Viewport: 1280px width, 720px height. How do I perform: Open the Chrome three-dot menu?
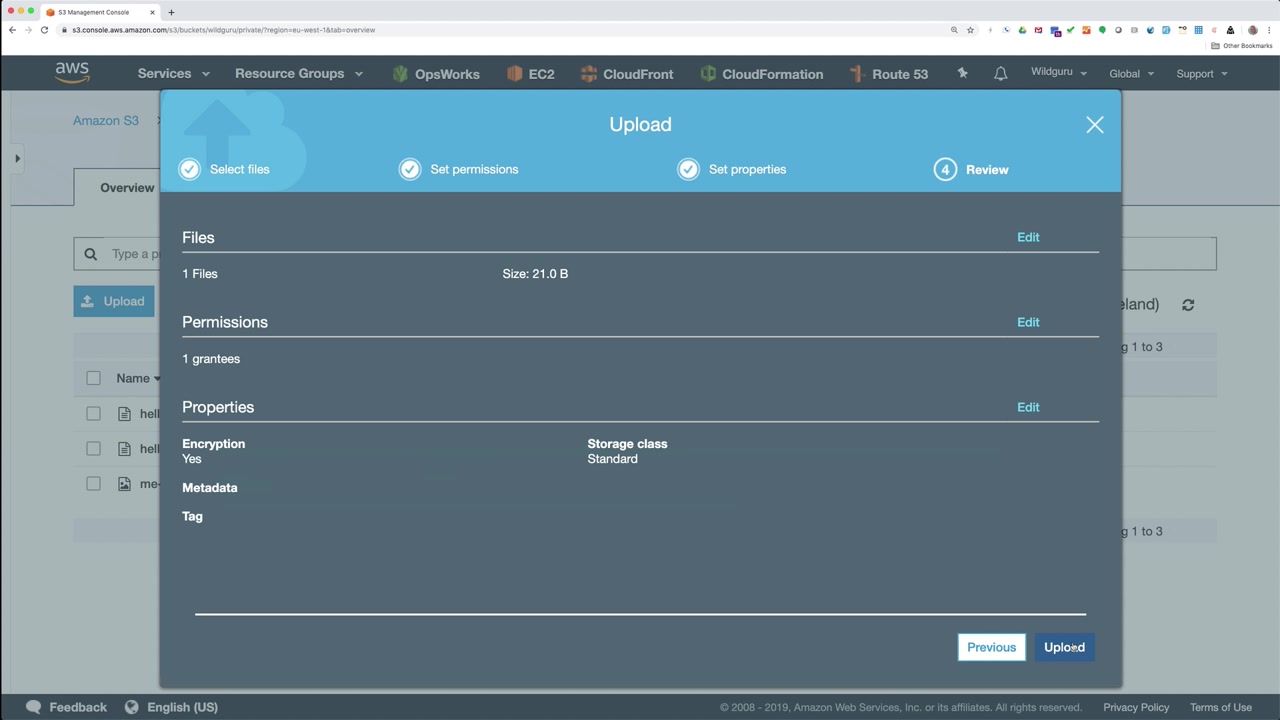[x=1269, y=30]
